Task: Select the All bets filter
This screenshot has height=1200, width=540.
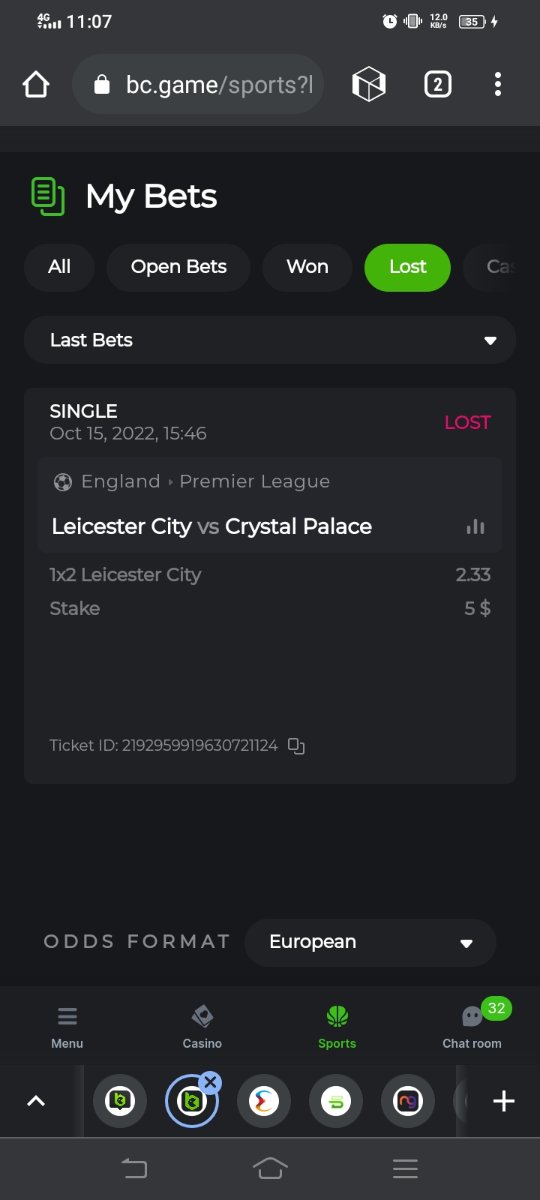Action: tap(59, 267)
